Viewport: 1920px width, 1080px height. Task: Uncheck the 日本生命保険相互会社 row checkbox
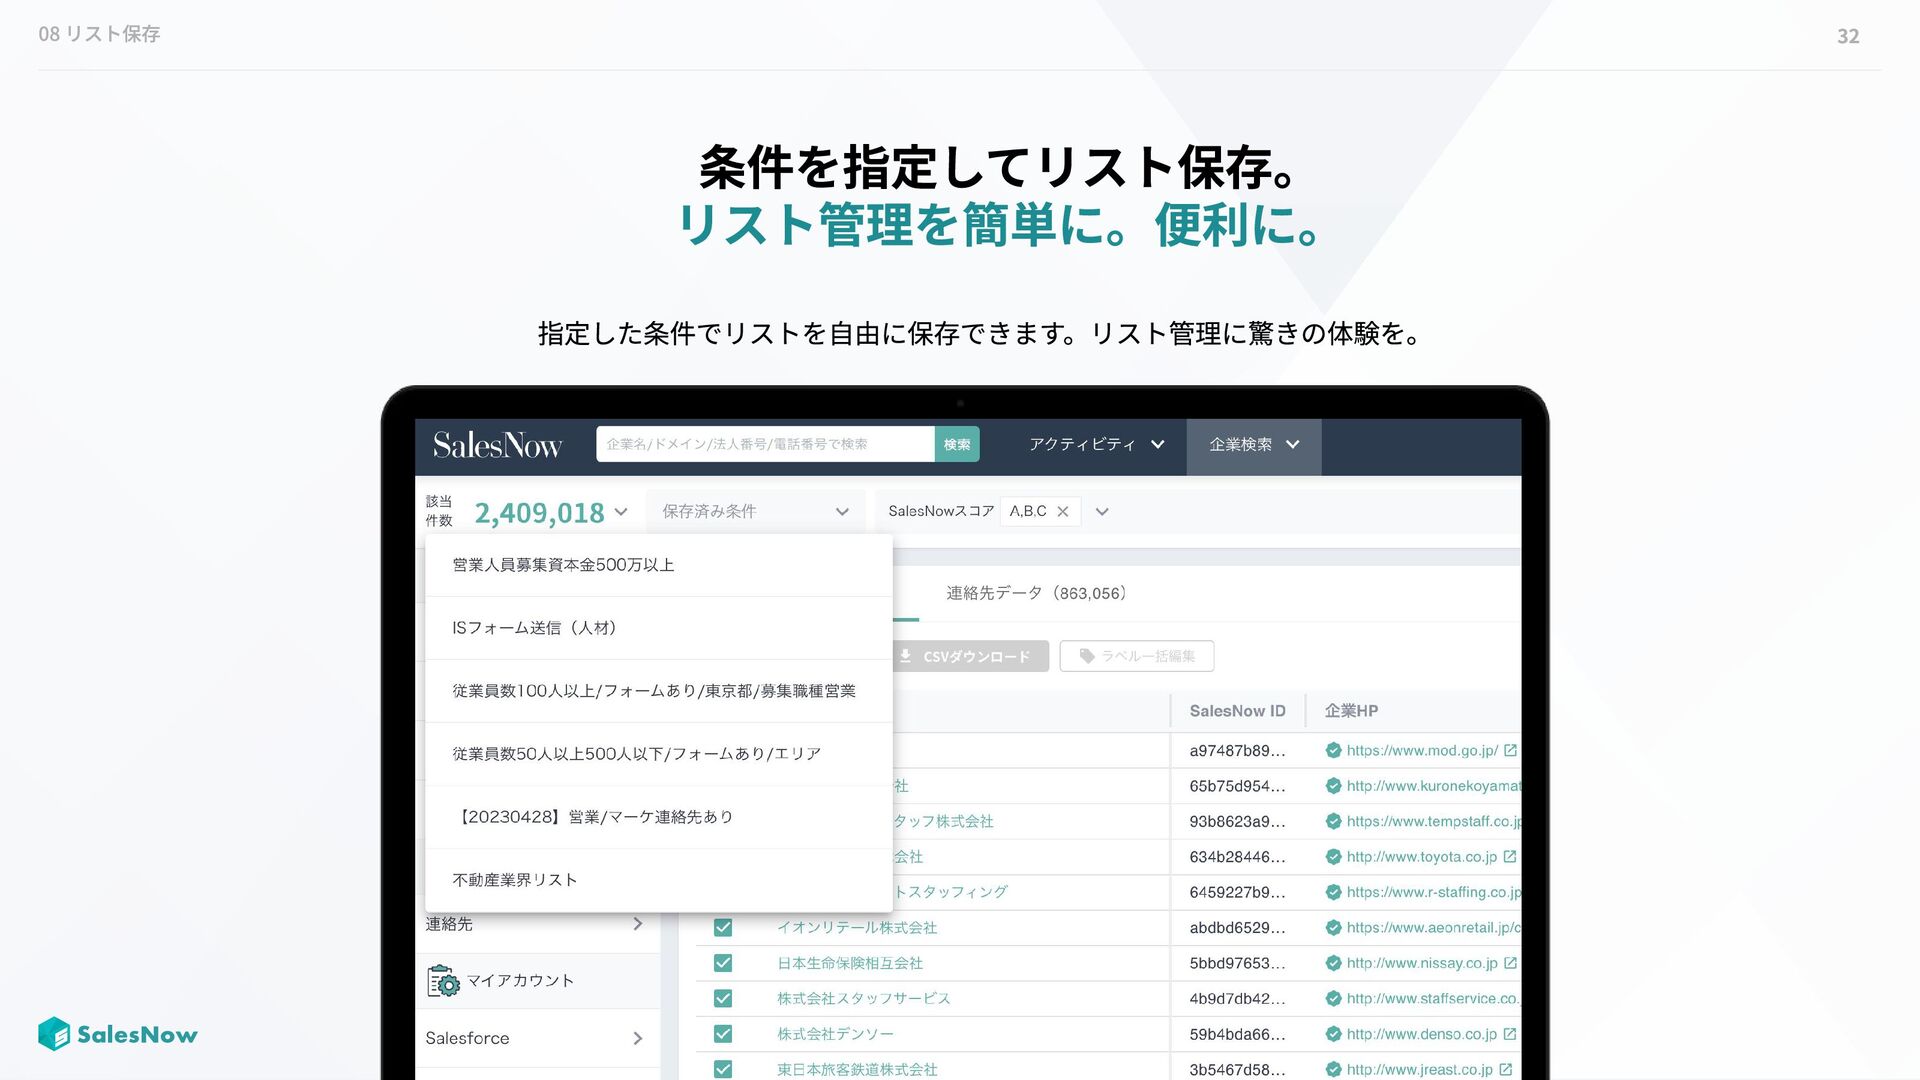click(x=723, y=963)
